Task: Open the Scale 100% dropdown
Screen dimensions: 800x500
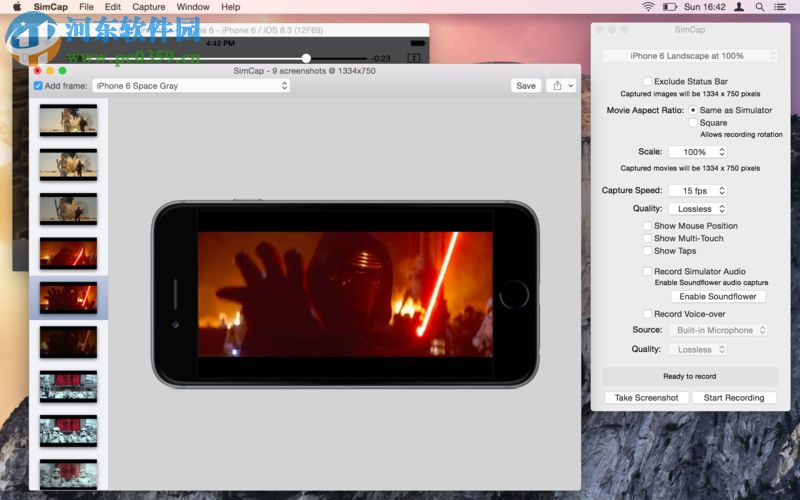Action: click(698, 152)
